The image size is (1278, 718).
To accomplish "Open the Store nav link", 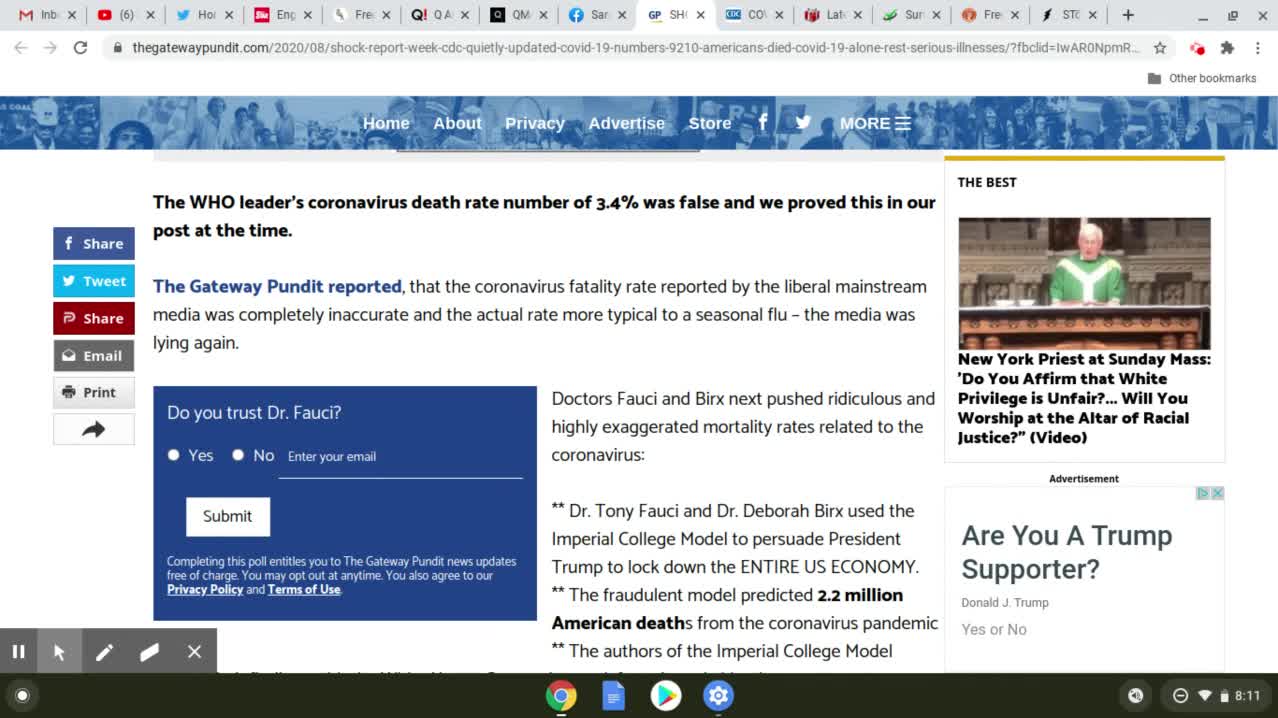I will [x=710, y=123].
